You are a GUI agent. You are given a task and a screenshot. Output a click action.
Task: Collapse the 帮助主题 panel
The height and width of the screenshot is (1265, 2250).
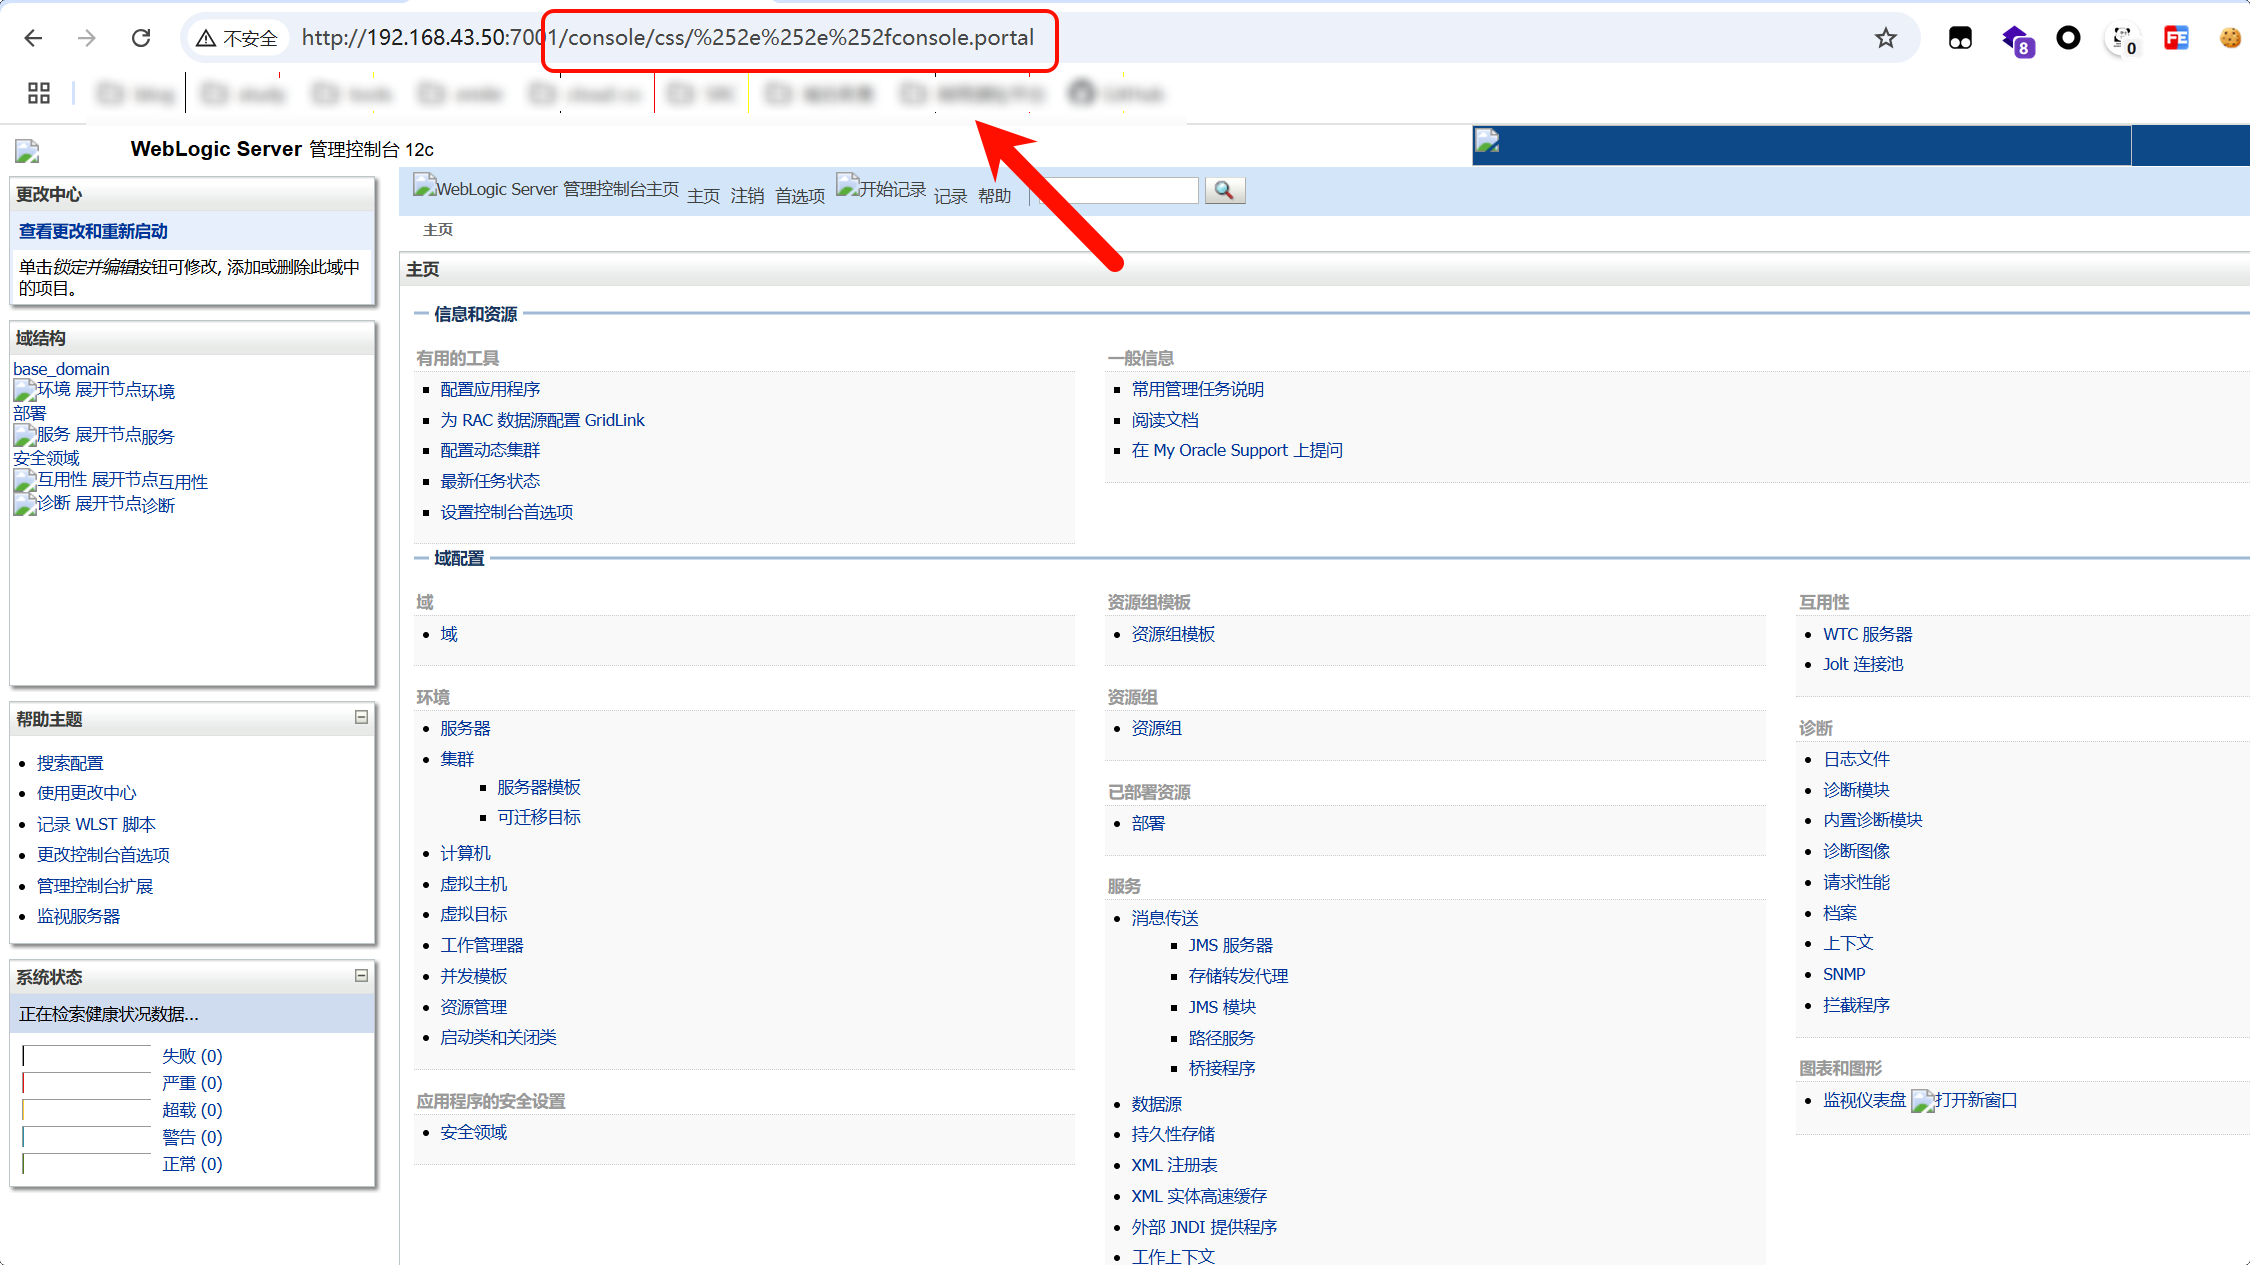point(361,717)
